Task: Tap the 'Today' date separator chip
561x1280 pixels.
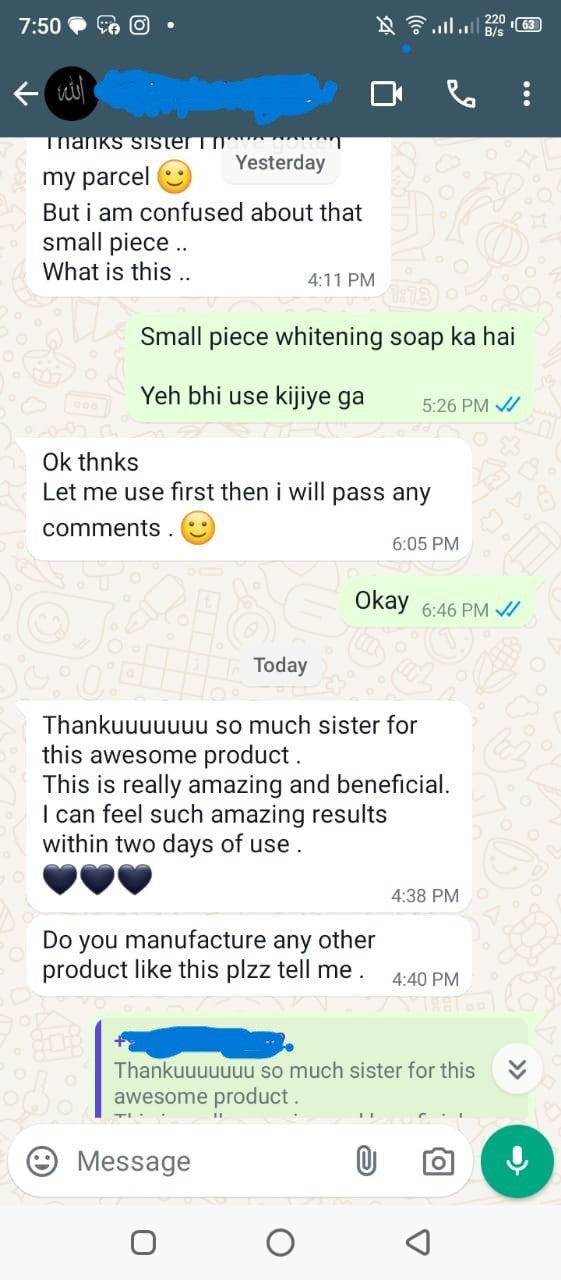Action: [x=280, y=665]
